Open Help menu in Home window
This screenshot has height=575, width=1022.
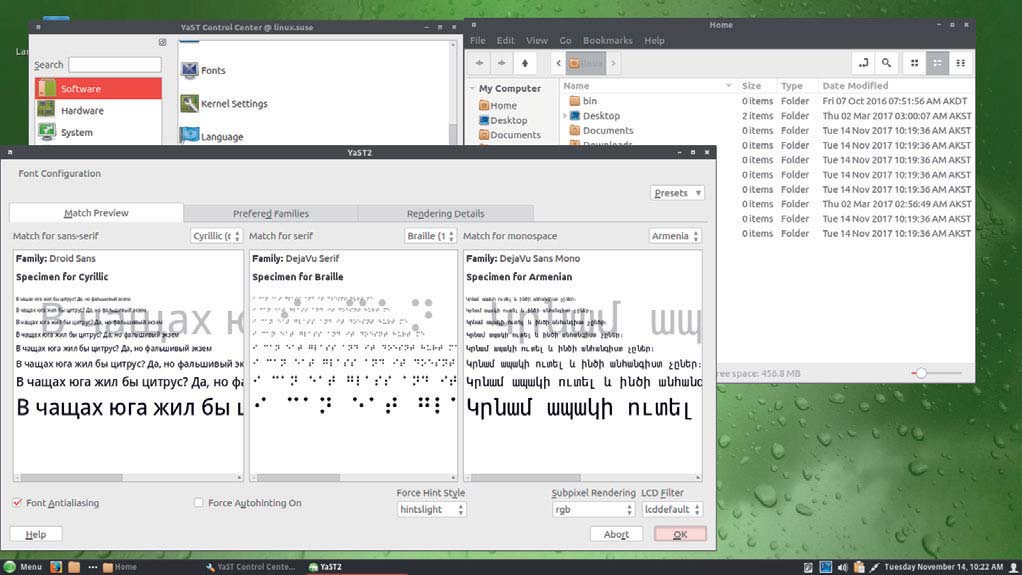click(654, 40)
